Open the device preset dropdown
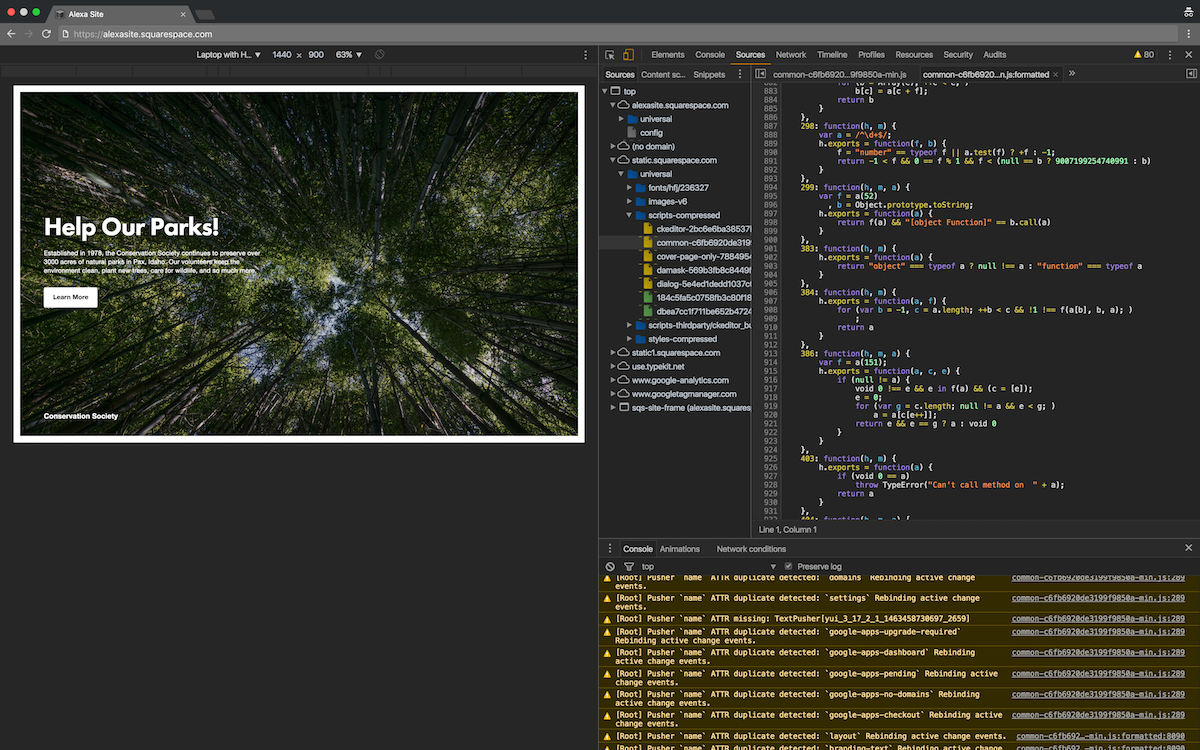Screen dimensions: 1200x750 [x=228, y=55]
